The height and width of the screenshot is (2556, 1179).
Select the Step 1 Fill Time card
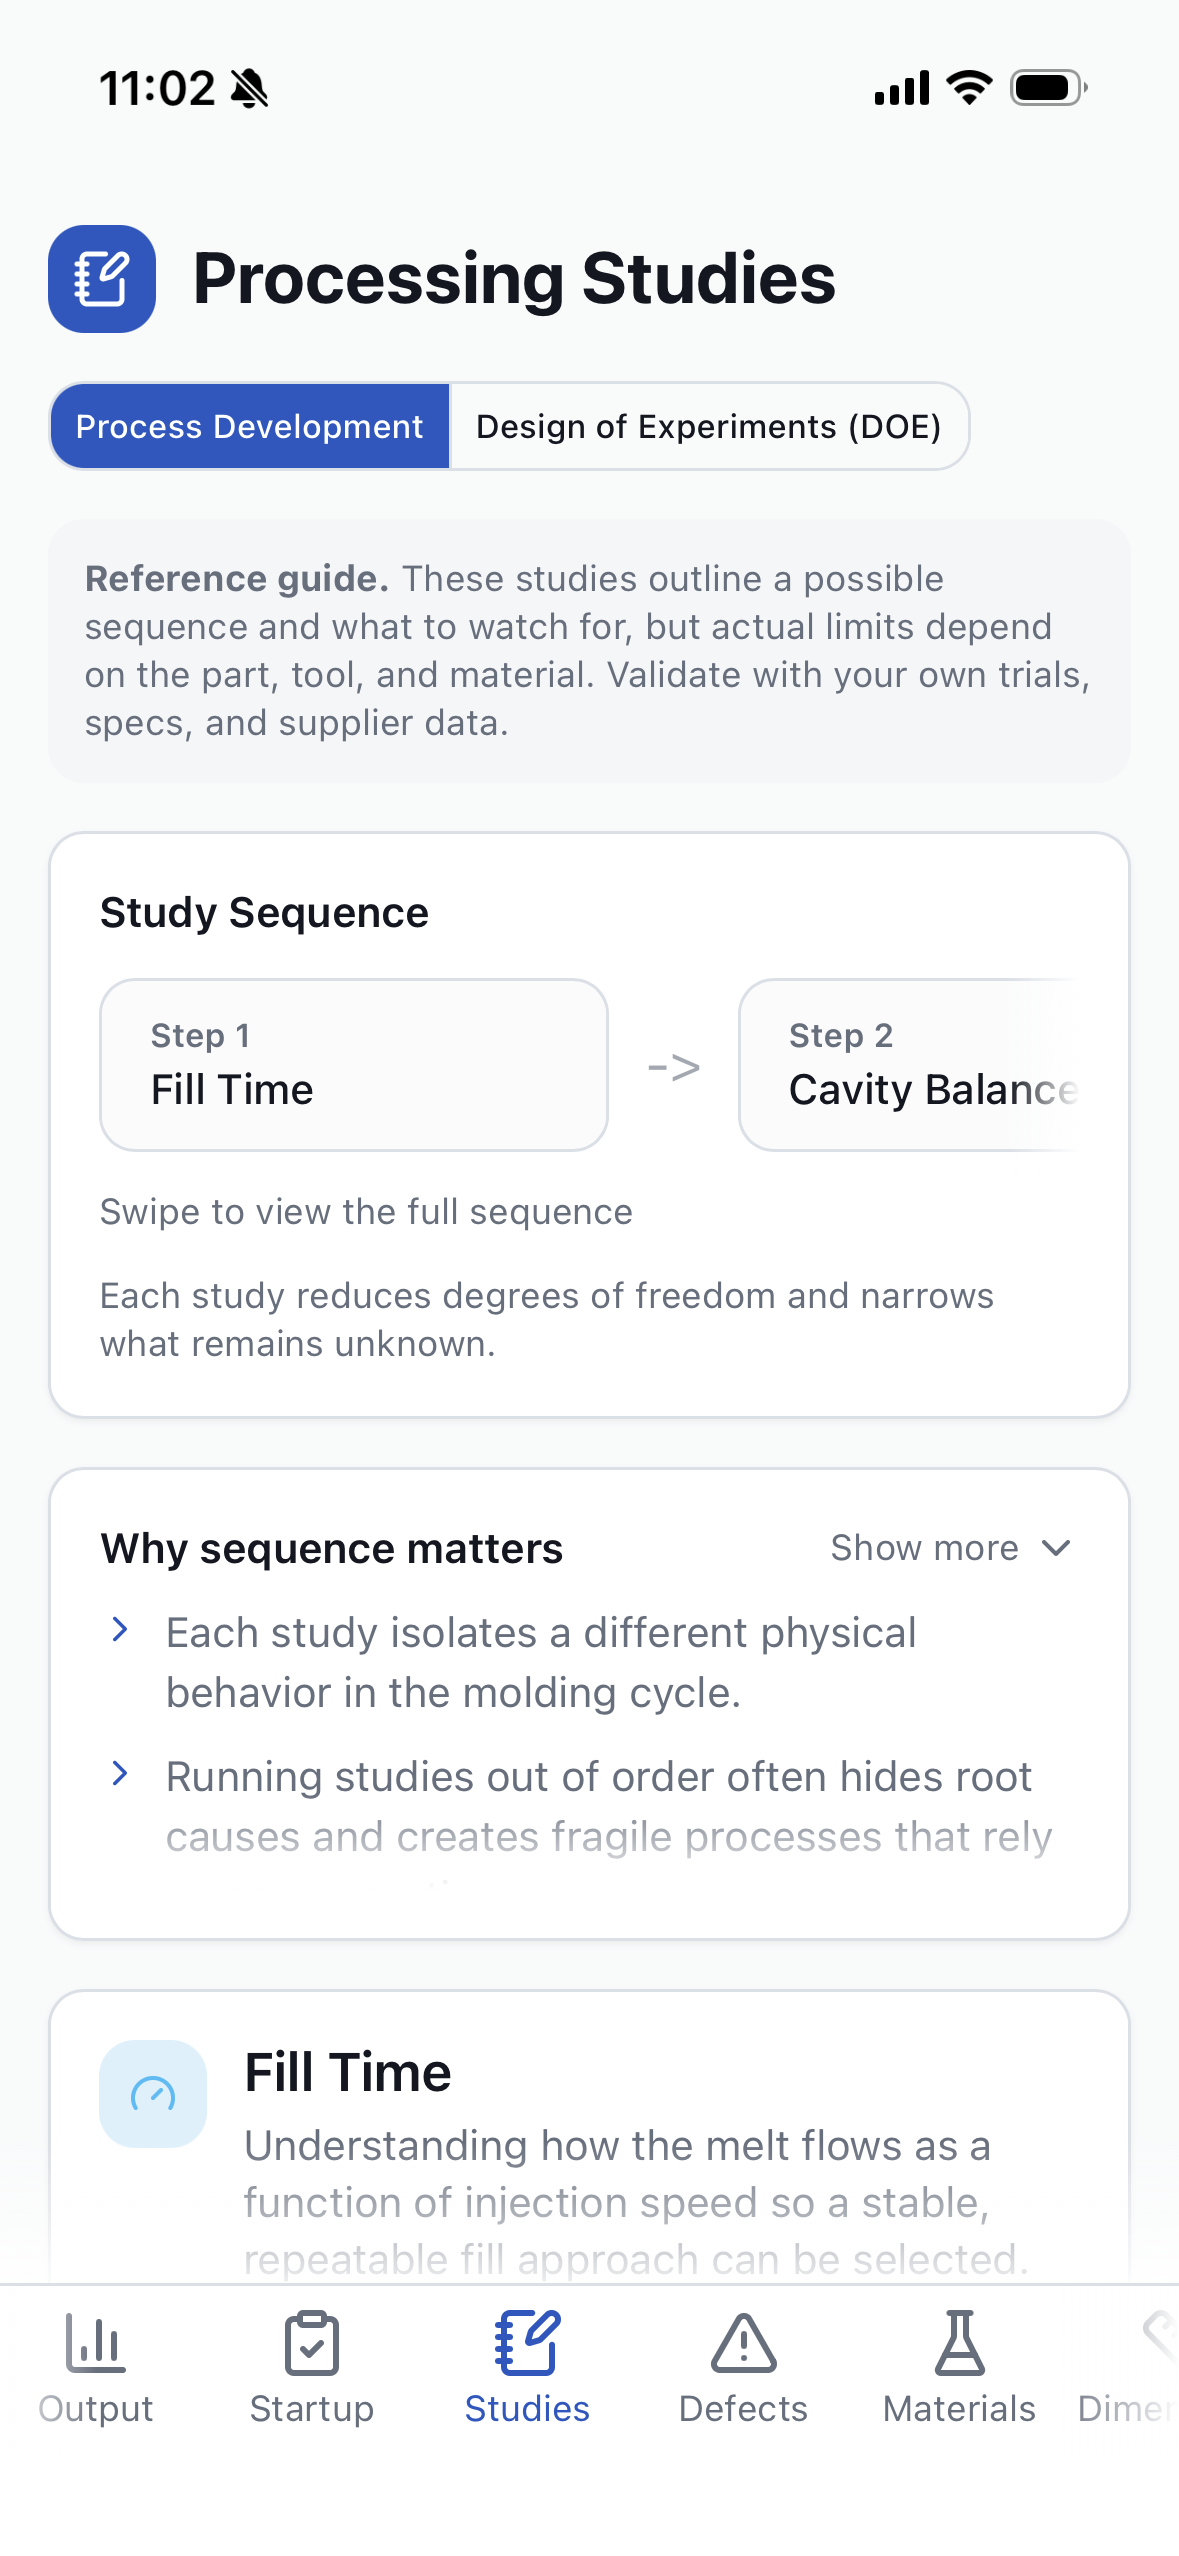click(354, 1065)
